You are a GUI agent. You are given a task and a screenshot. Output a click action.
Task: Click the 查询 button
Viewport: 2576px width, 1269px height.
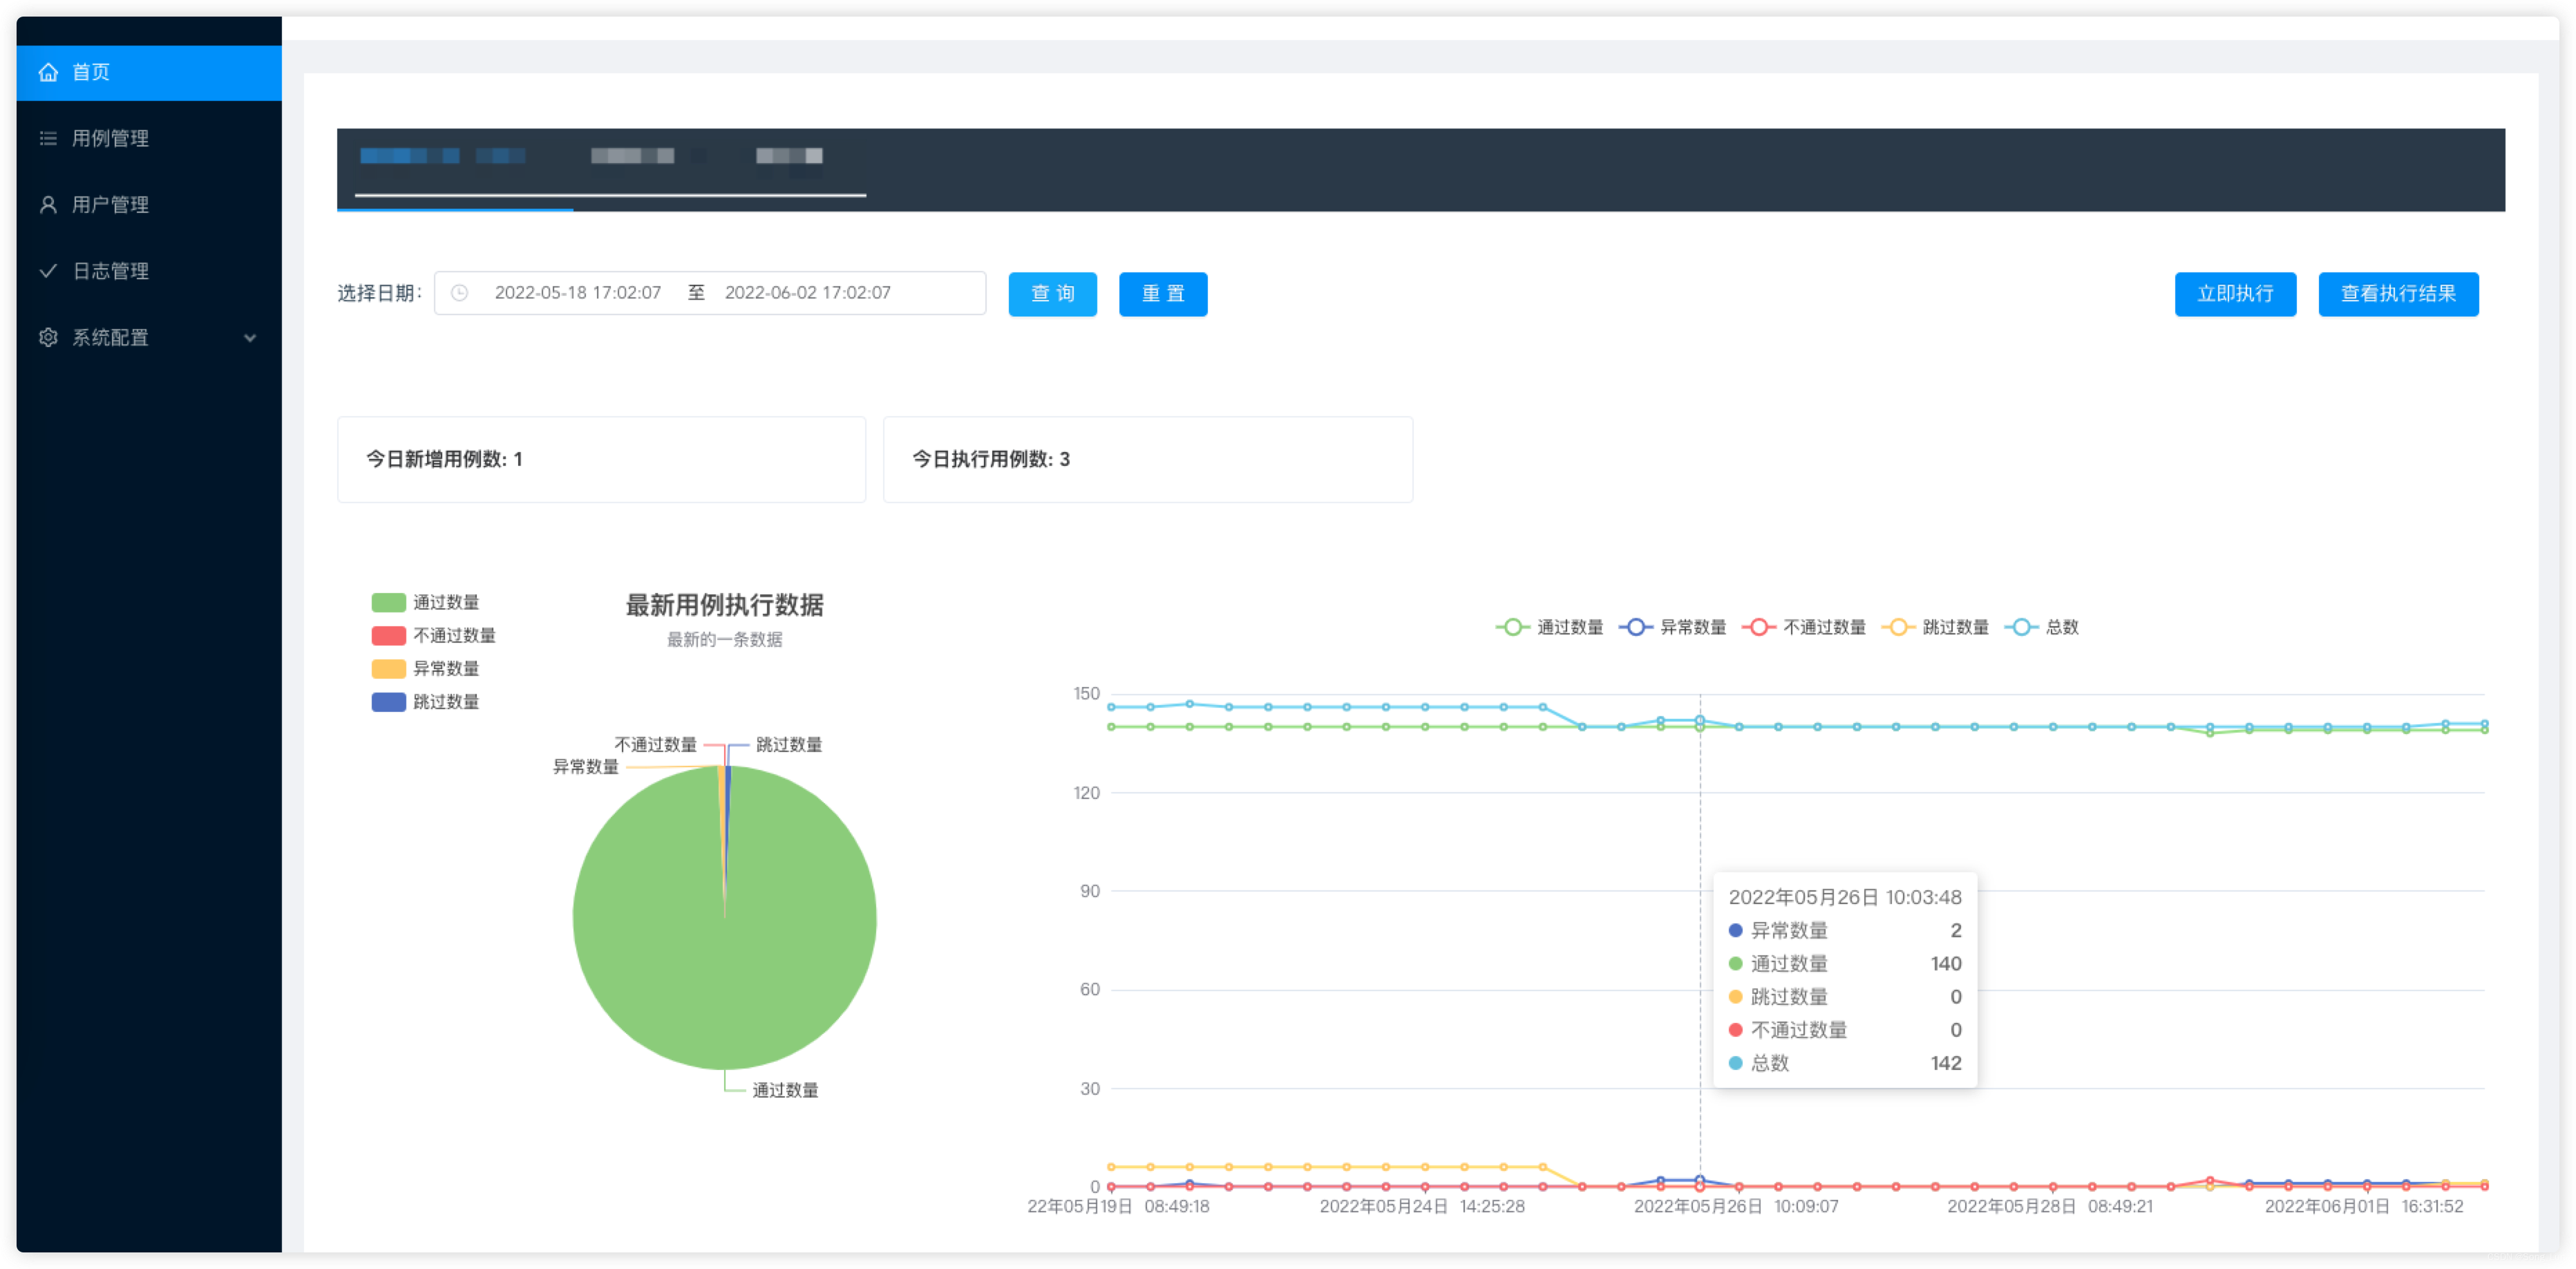coord(1052,294)
